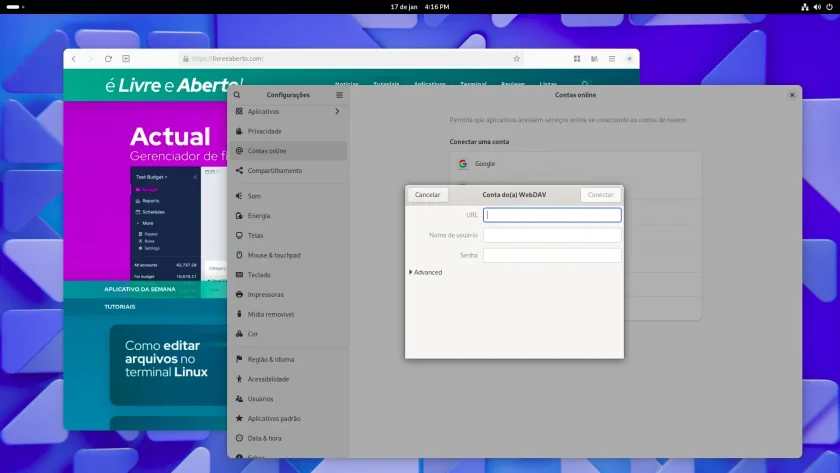Screen dimensions: 840x473
Task: Bookmark the page with the star icon
Action: 516,59
